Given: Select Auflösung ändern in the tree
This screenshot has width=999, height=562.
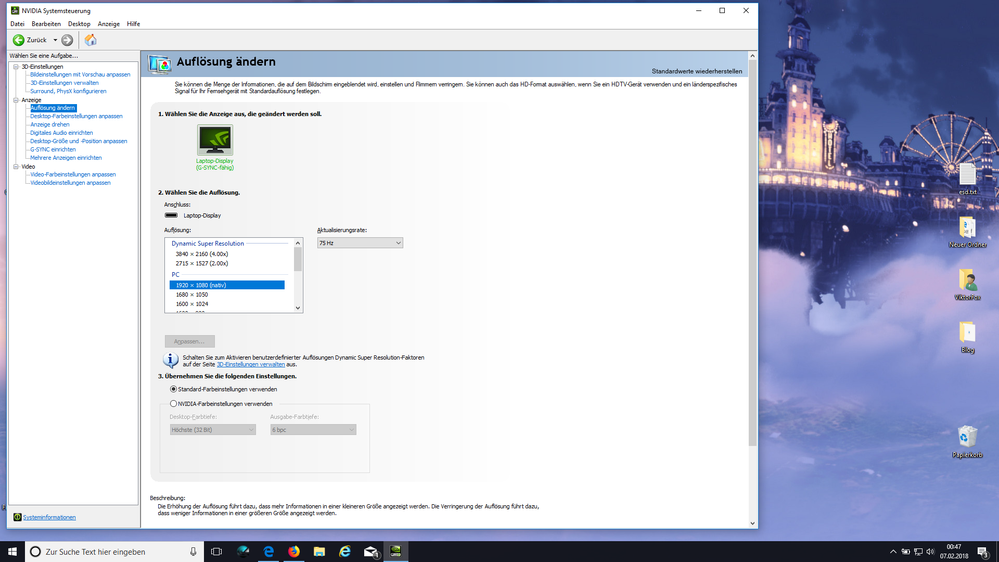Looking at the screenshot, I should pos(53,108).
